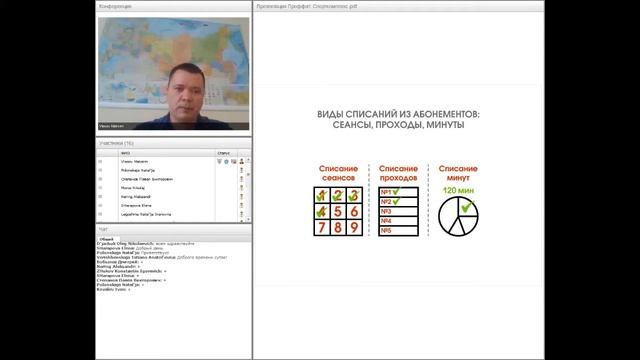Image resolution: width=640 pixels, height=360 pixels.
Task: Click the chat message "Добрый день"
Action: [x=130, y=248]
